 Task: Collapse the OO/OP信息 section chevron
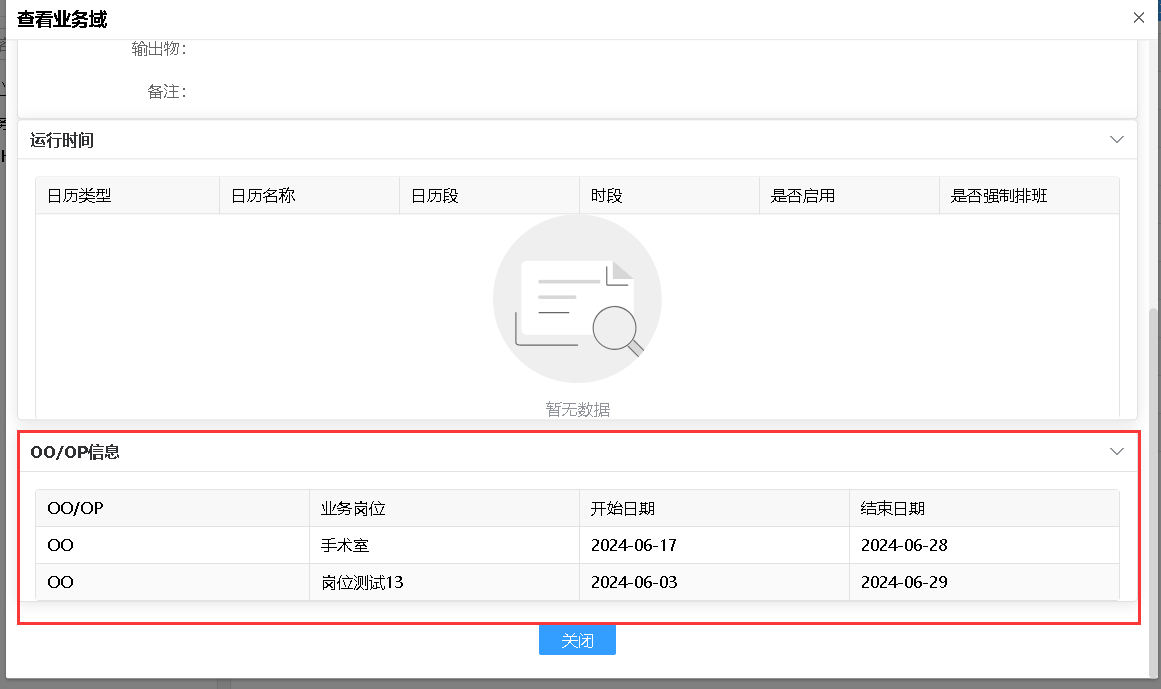click(x=1117, y=452)
